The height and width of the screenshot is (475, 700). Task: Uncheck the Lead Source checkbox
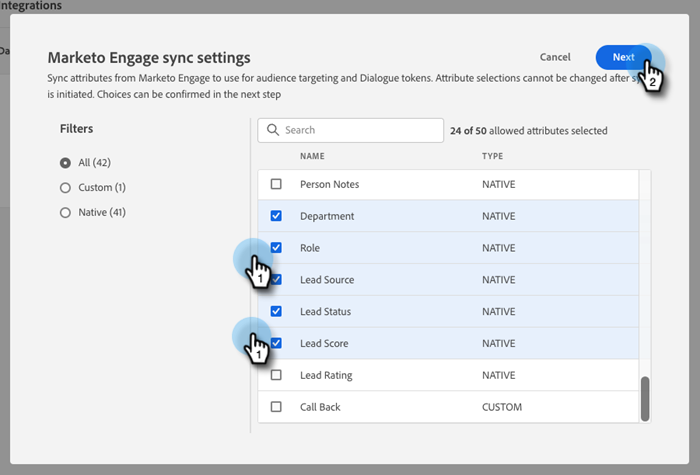(277, 280)
